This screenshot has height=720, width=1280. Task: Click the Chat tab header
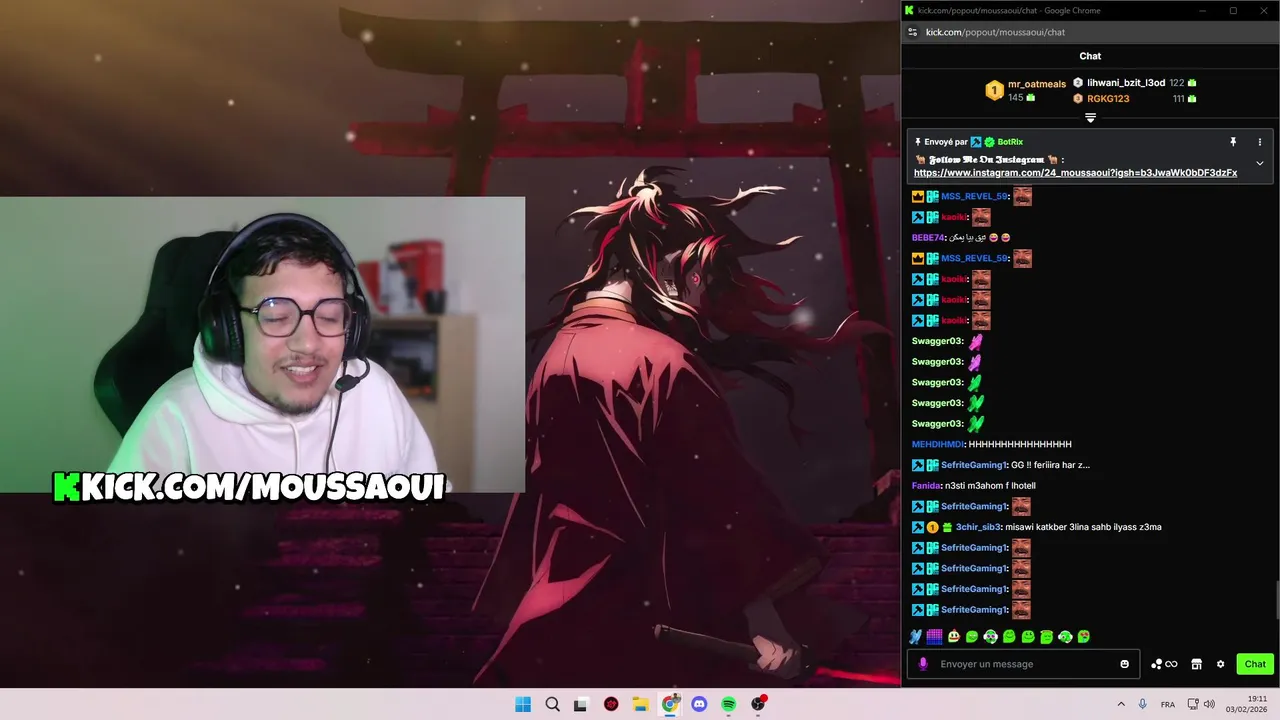1090,56
